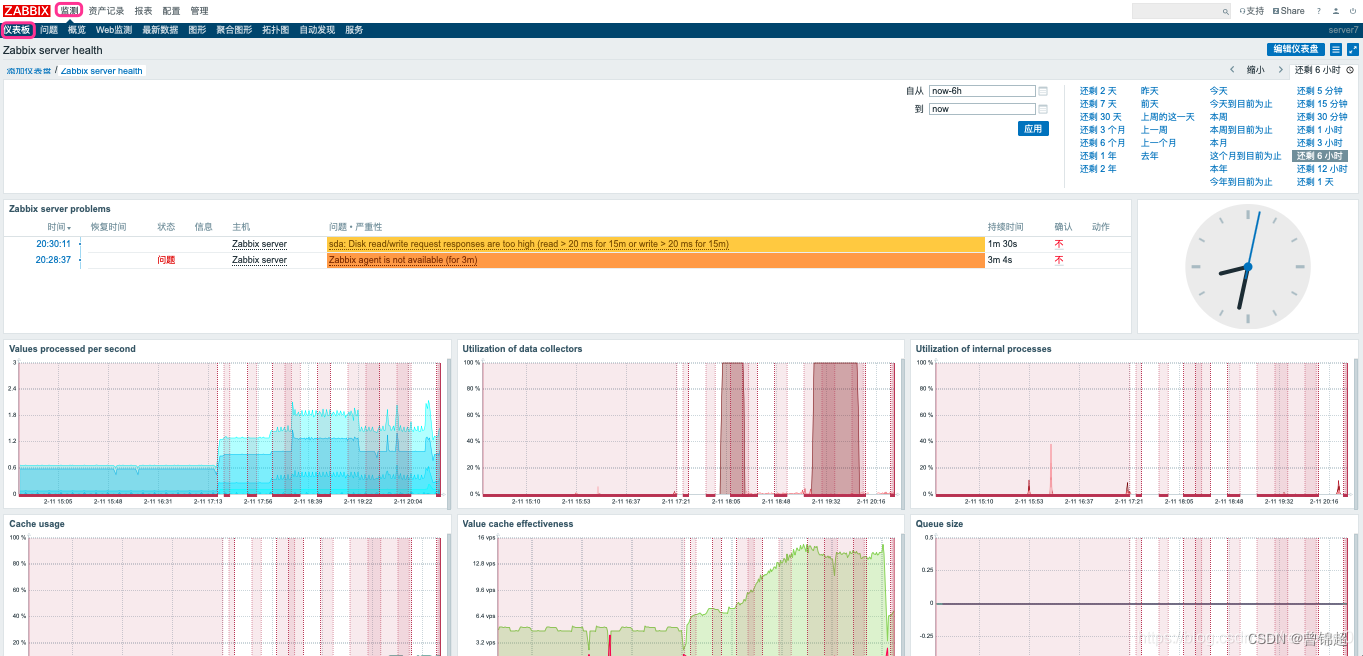Select the 还剩 2 天 time preset

pos(1098,91)
